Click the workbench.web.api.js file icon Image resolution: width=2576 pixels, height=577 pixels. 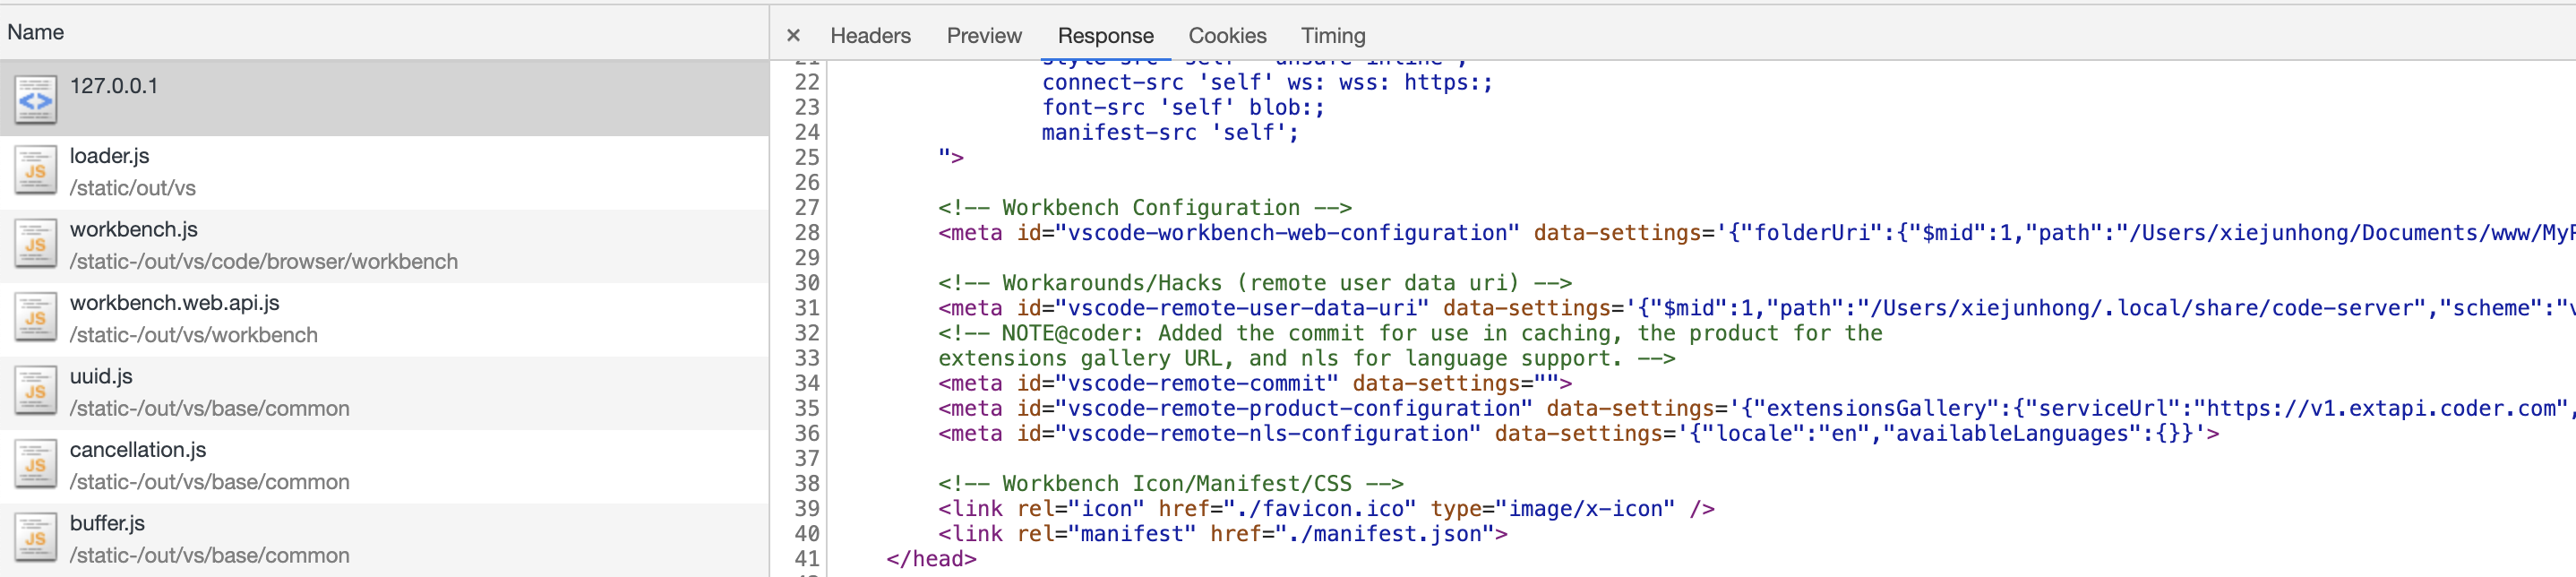[35, 318]
